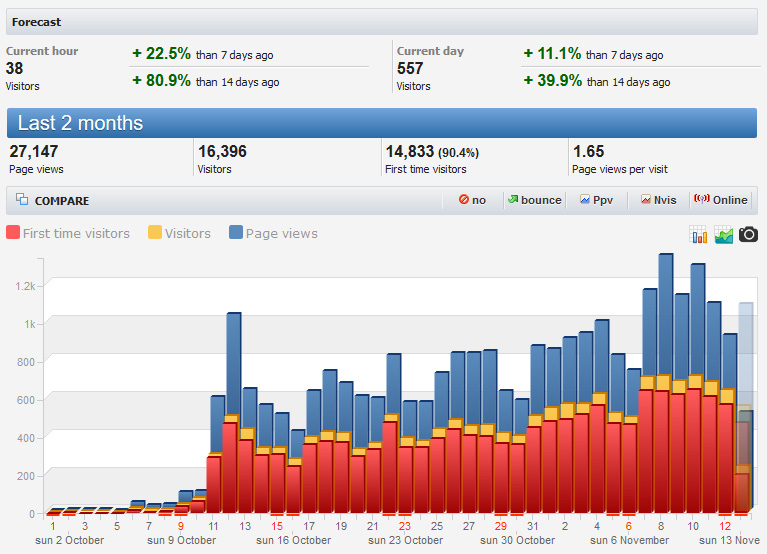
Task: Click the Online broadcast signal icon
Action: [x=702, y=199]
